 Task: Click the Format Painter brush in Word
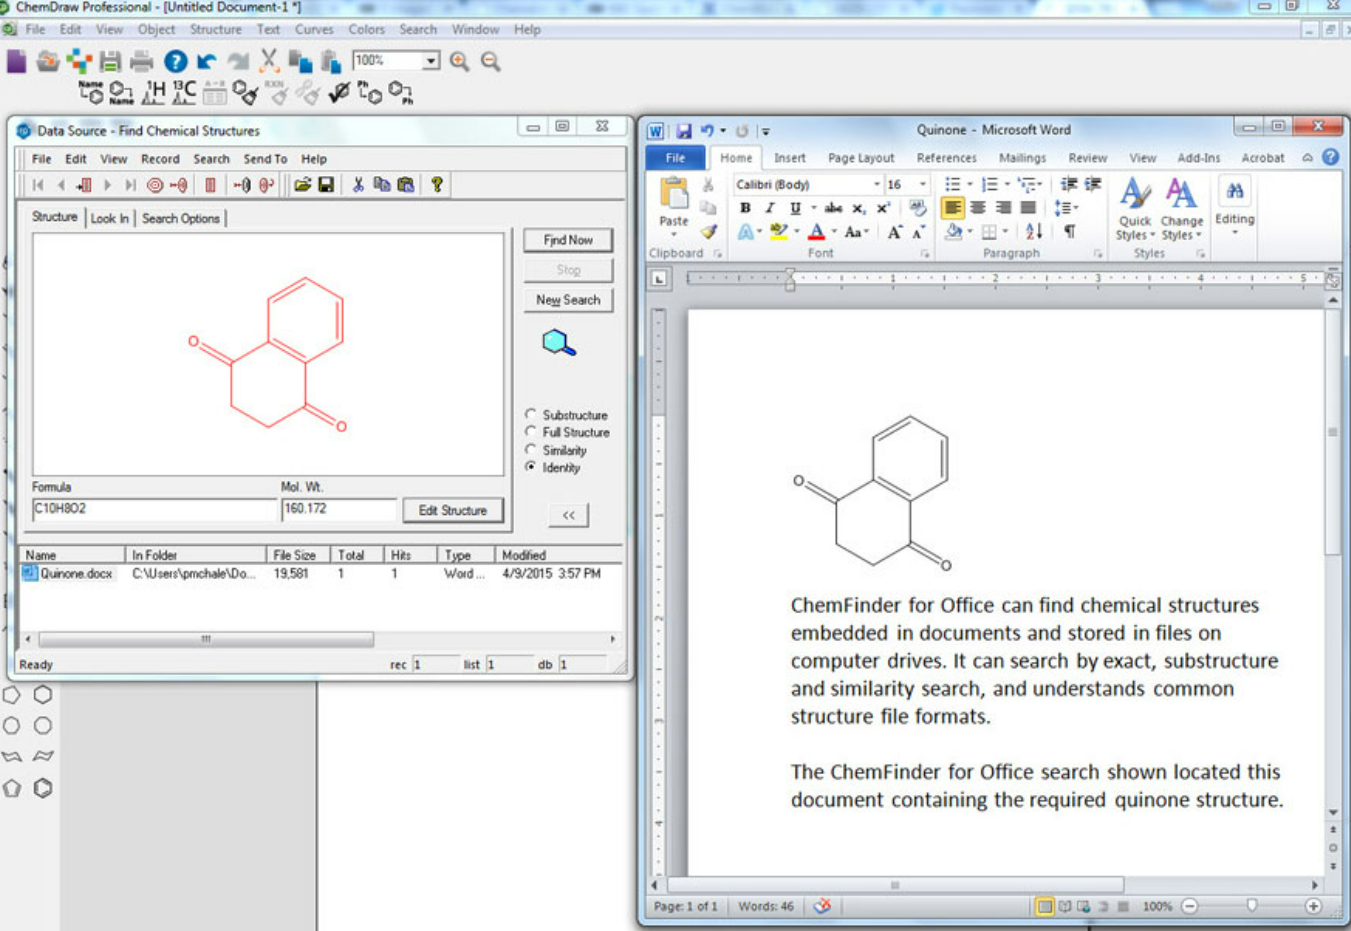coord(709,232)
